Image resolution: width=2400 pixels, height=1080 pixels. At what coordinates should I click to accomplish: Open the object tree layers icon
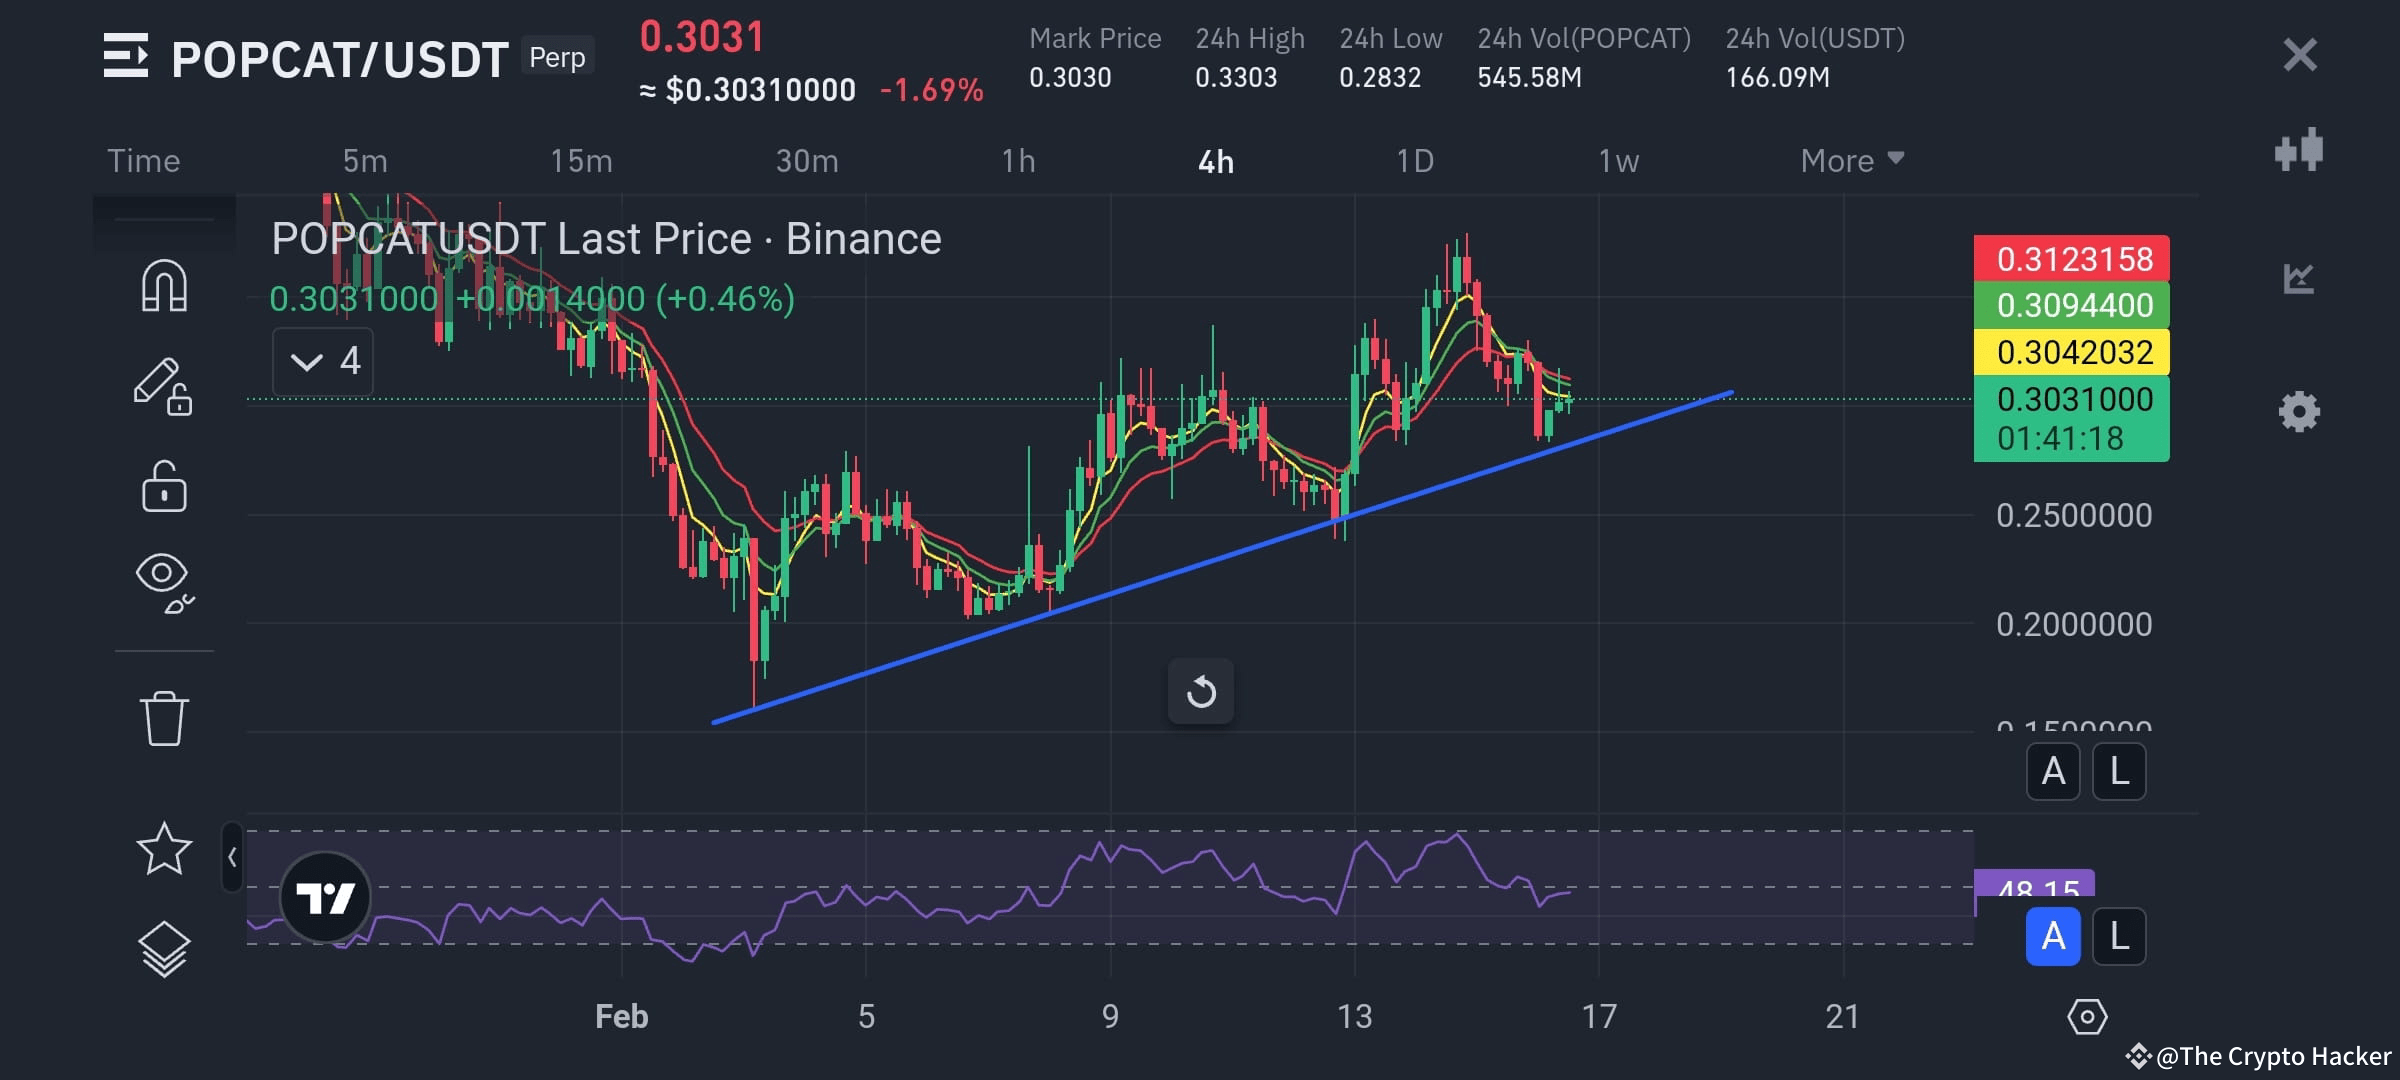(164, 948)
